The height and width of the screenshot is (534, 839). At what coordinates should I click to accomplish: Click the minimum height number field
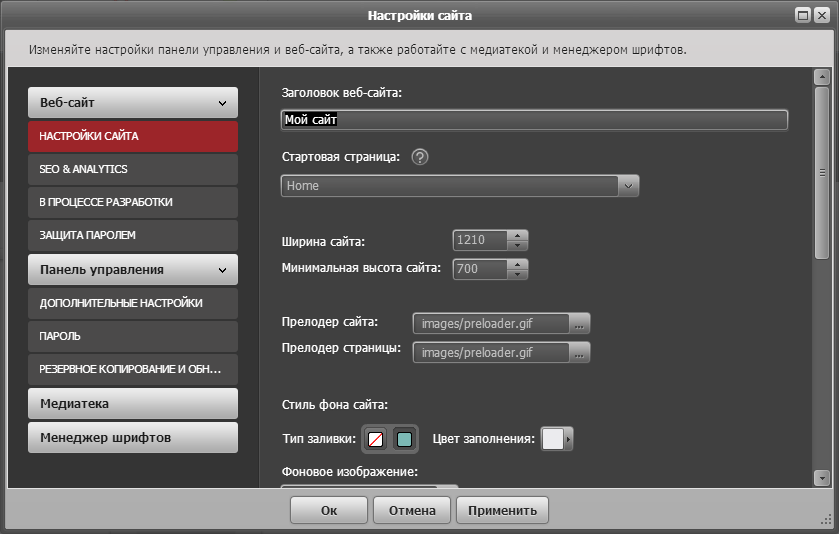pos(480,269)
